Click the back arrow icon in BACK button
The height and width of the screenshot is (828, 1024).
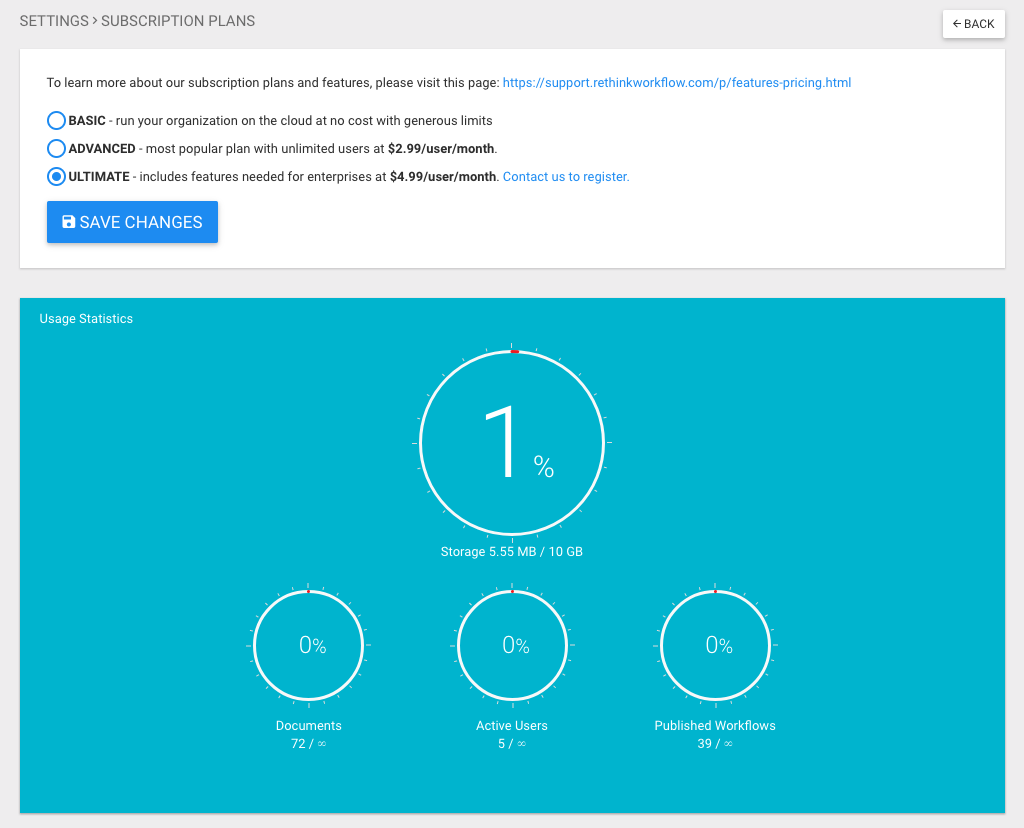click(x=958, y=23)
